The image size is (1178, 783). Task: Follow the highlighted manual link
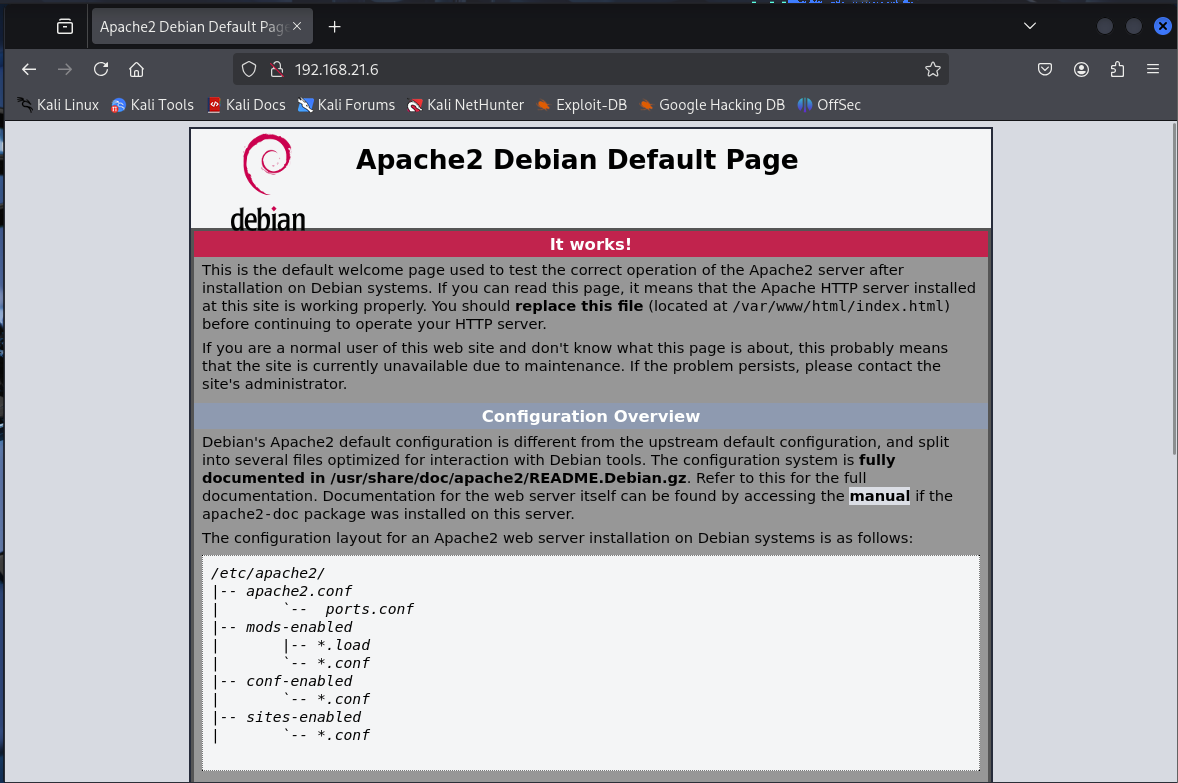(x=879, y=496)
